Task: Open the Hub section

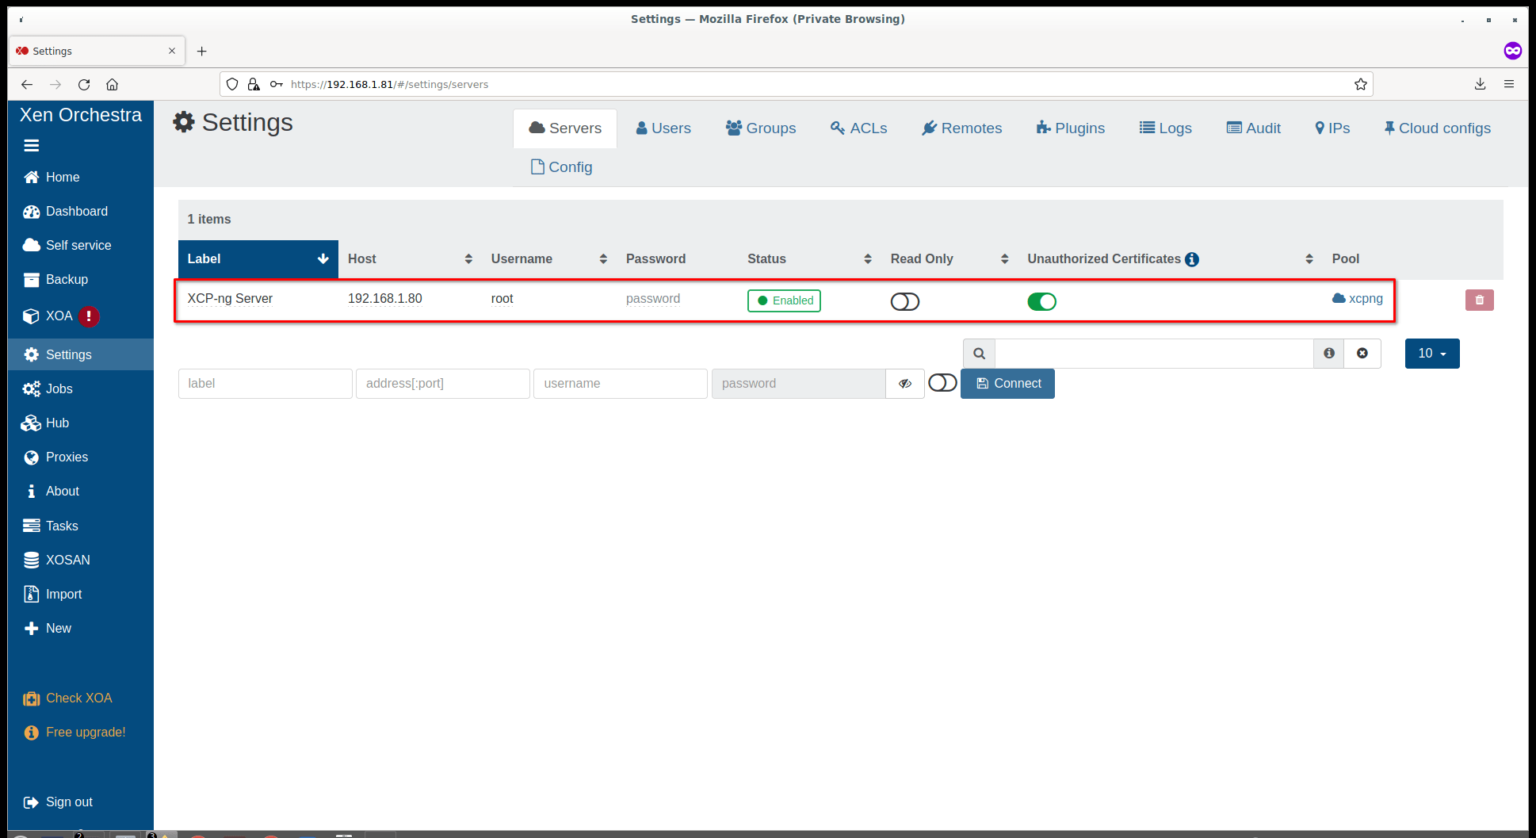Action: (57, 422)
